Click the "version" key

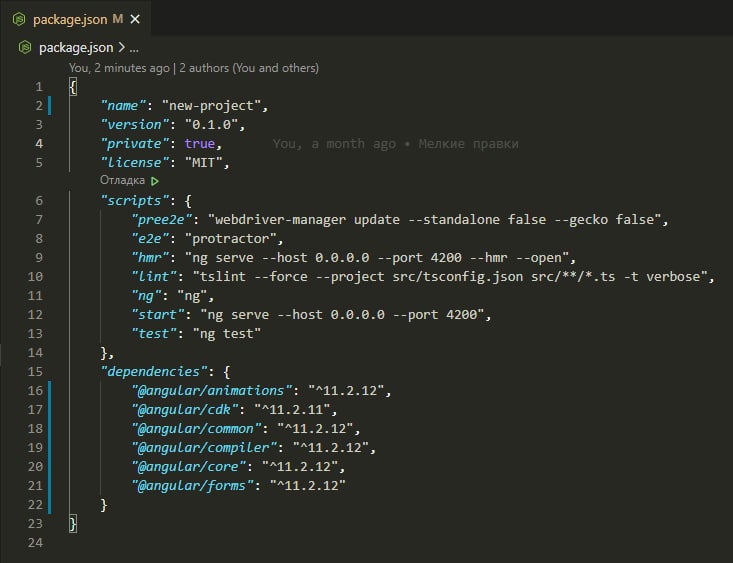click(135, 125)
